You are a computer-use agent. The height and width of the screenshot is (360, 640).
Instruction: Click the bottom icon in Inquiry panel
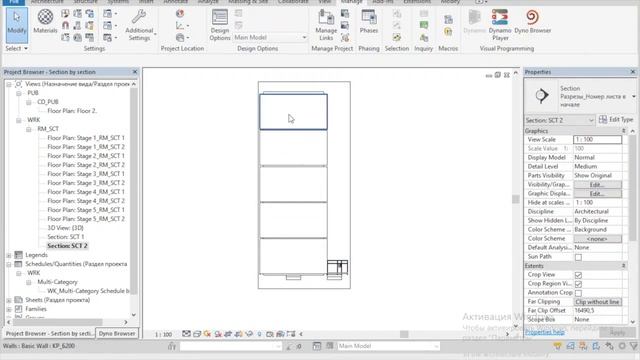click(x=424, y=38)
